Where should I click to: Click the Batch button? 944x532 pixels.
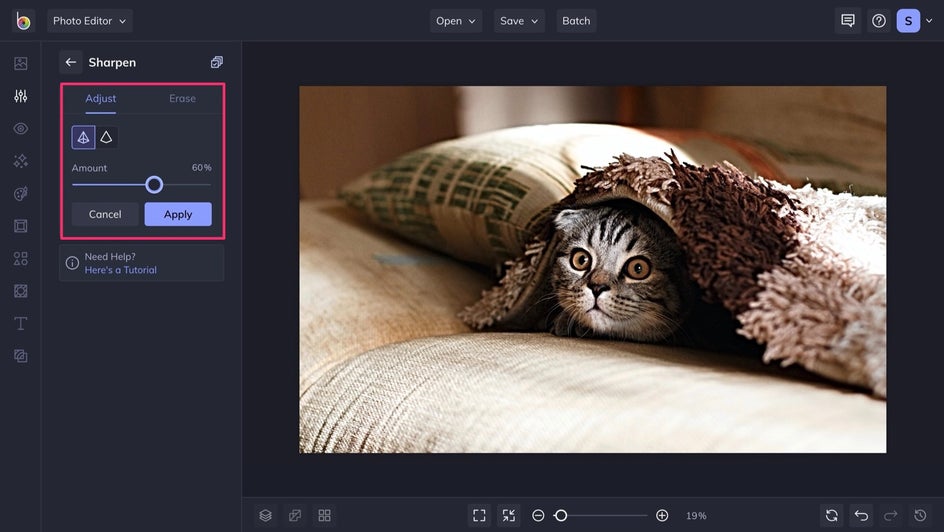(x=576, y=21)
